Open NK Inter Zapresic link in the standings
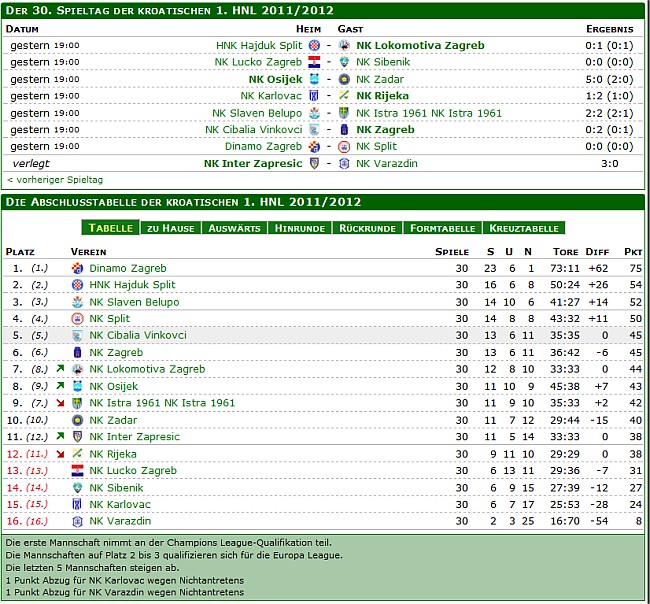The width and height of the screenshot is (650, 604). pos(135,437)
